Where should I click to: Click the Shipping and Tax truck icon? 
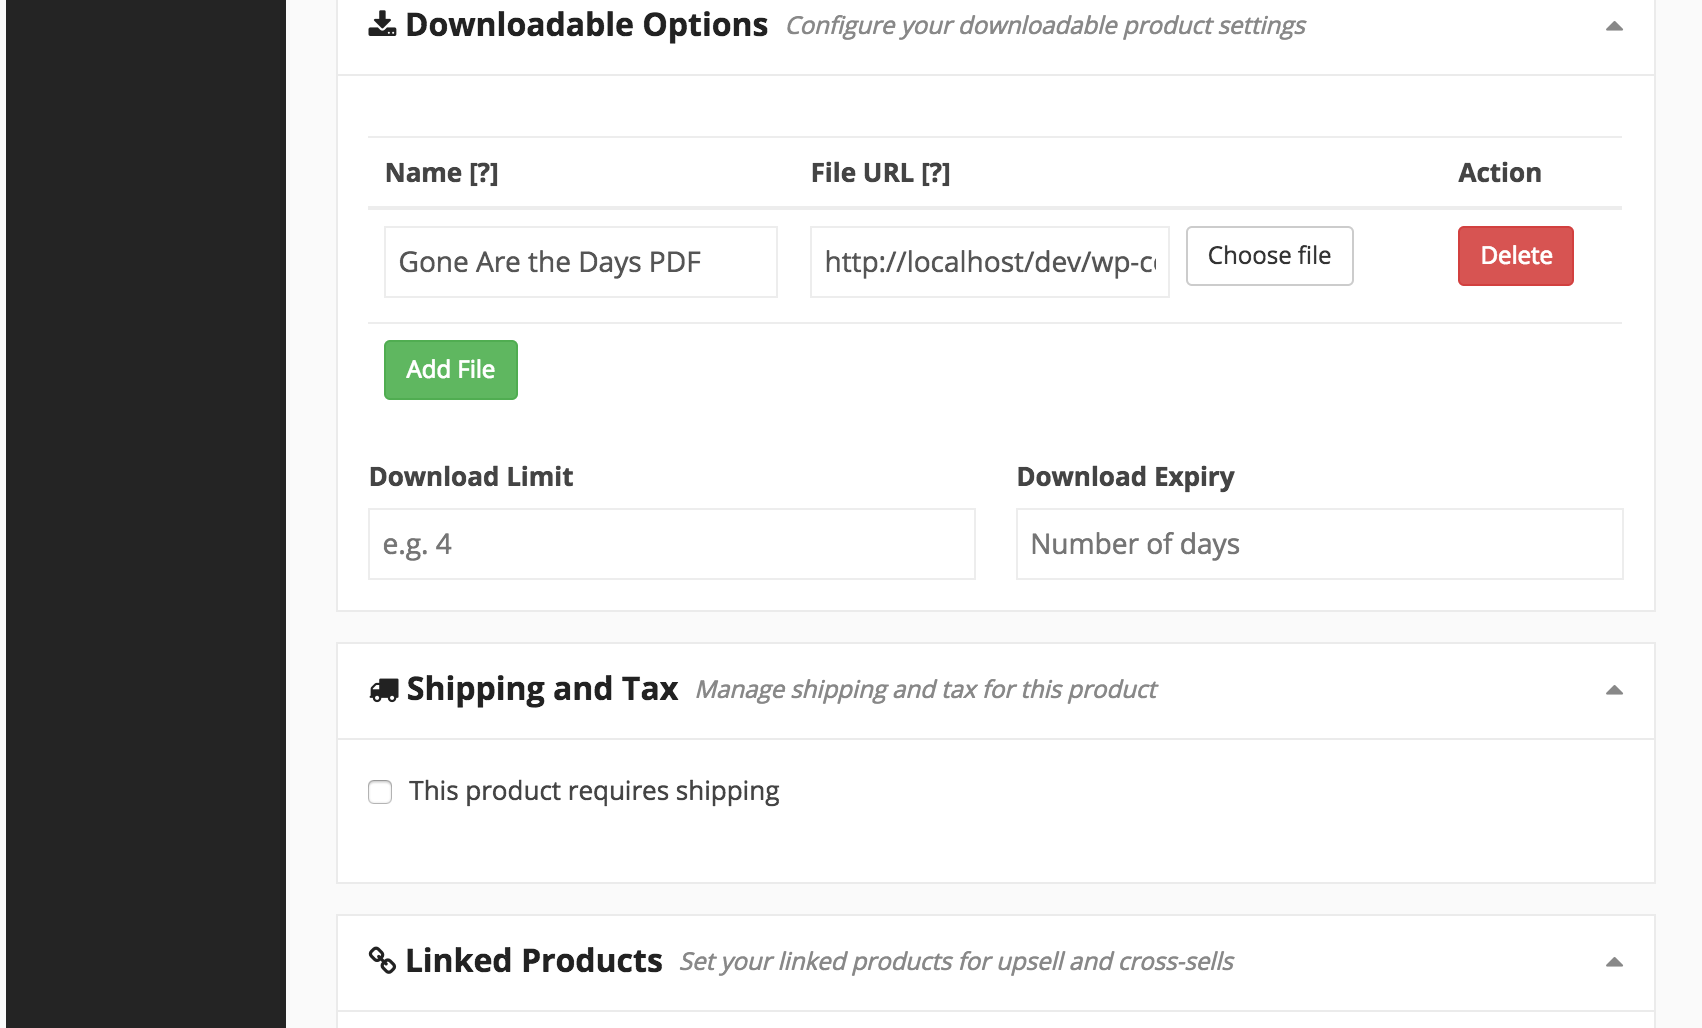[384, 690]
